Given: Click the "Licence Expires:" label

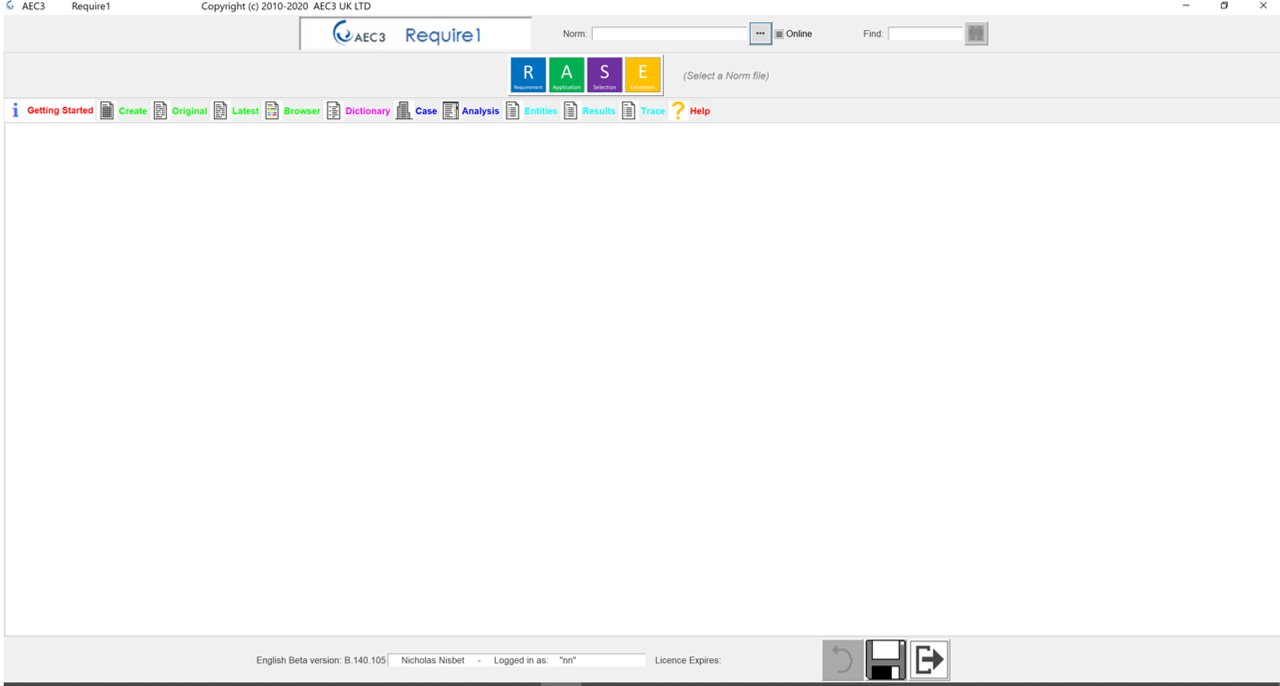Looking at the screenshot, I should [688, 660].
